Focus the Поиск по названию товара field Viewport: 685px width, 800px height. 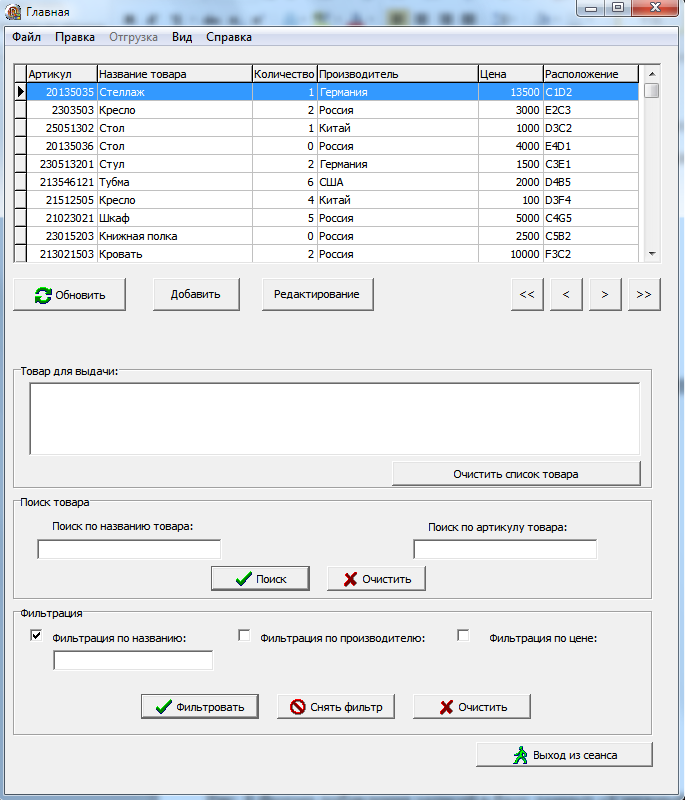click(x=129, y=549)
